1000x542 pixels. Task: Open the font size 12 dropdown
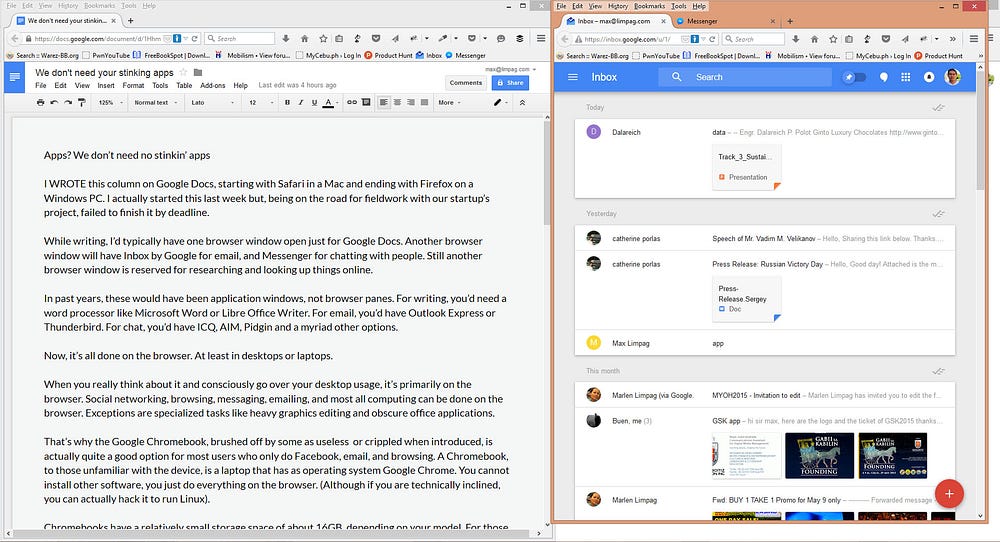click(x=261, y=102)
